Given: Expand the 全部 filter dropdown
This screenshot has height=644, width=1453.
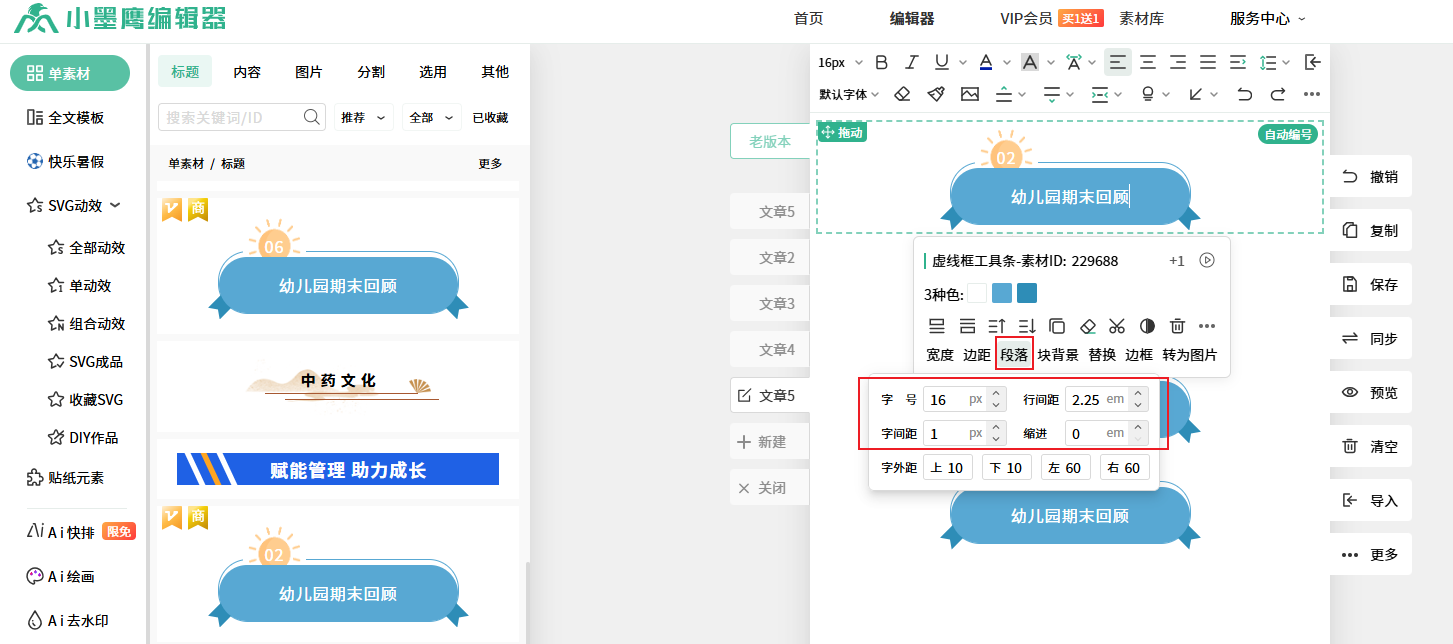Looking at the screenshot, I should point(432,117).
